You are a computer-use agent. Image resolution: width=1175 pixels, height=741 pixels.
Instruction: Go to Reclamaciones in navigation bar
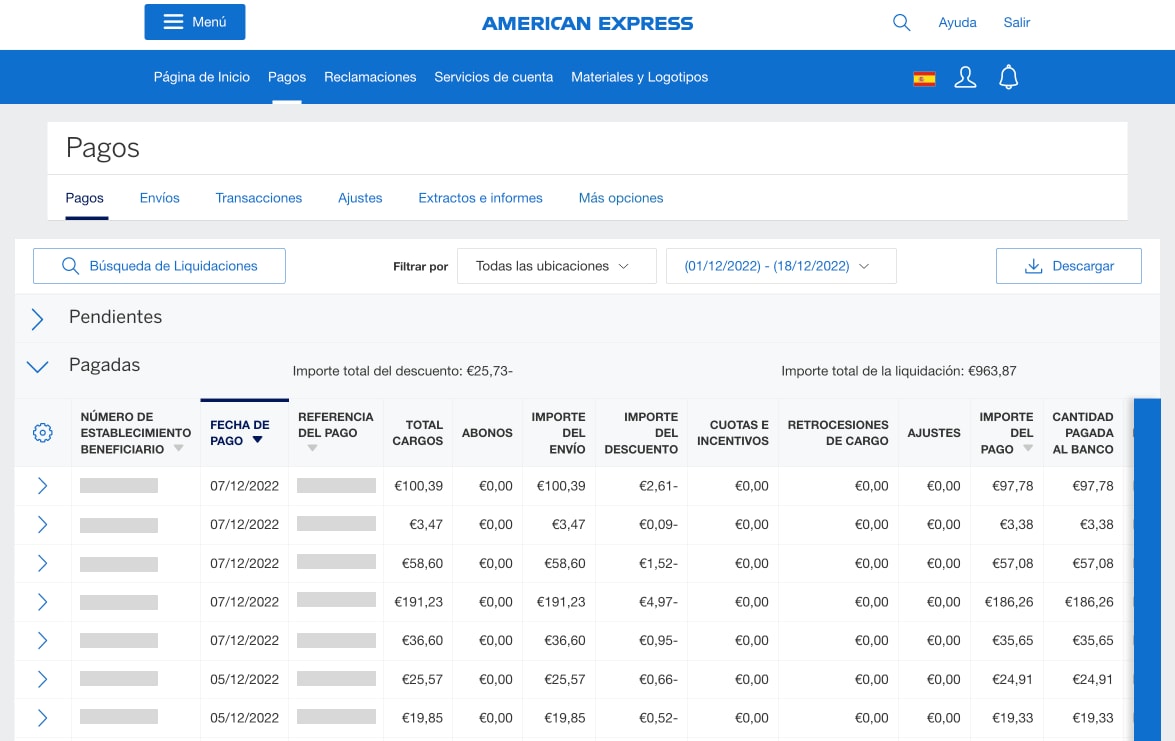(x=370, y=77)
